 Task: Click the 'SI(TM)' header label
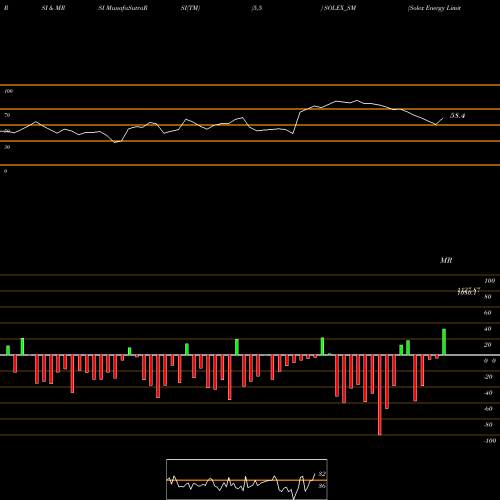[190, 8]
